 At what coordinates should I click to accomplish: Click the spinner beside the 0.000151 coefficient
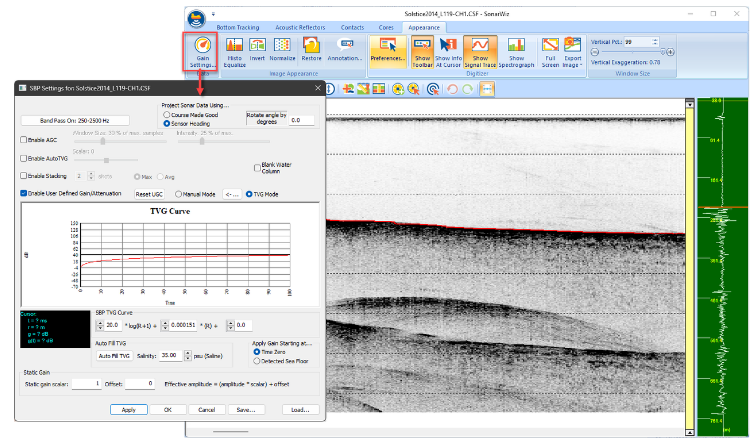click(165, 325)
